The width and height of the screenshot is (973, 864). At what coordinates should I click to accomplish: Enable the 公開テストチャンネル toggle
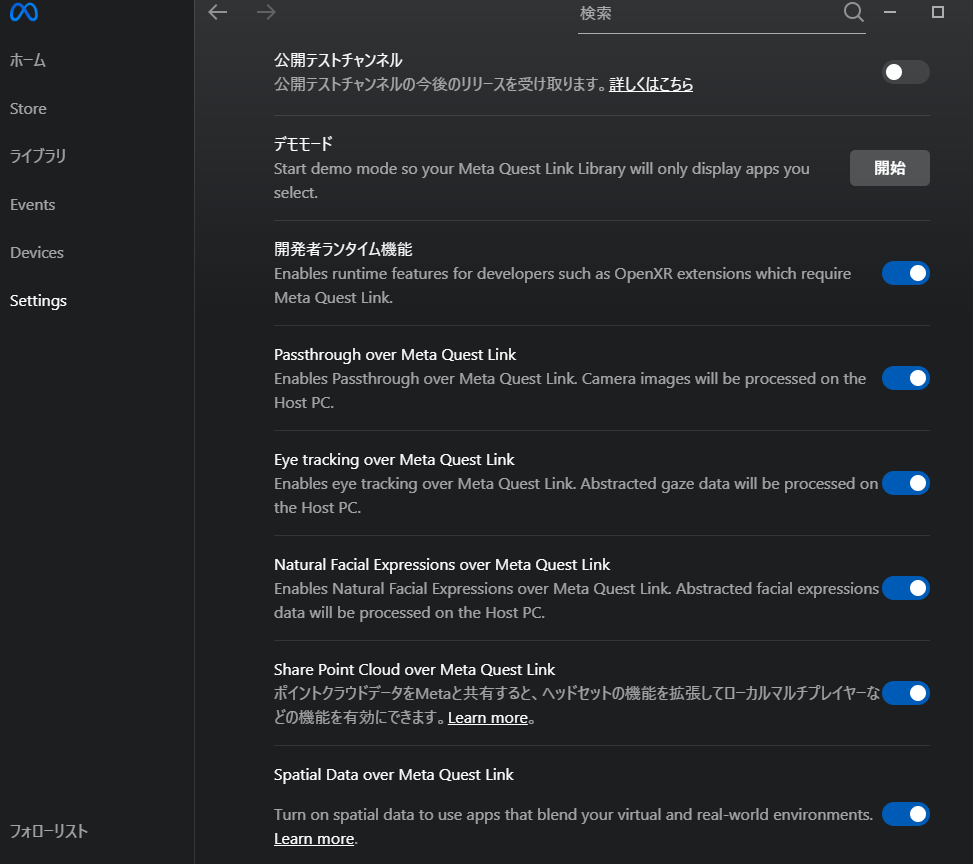(905, 72)
